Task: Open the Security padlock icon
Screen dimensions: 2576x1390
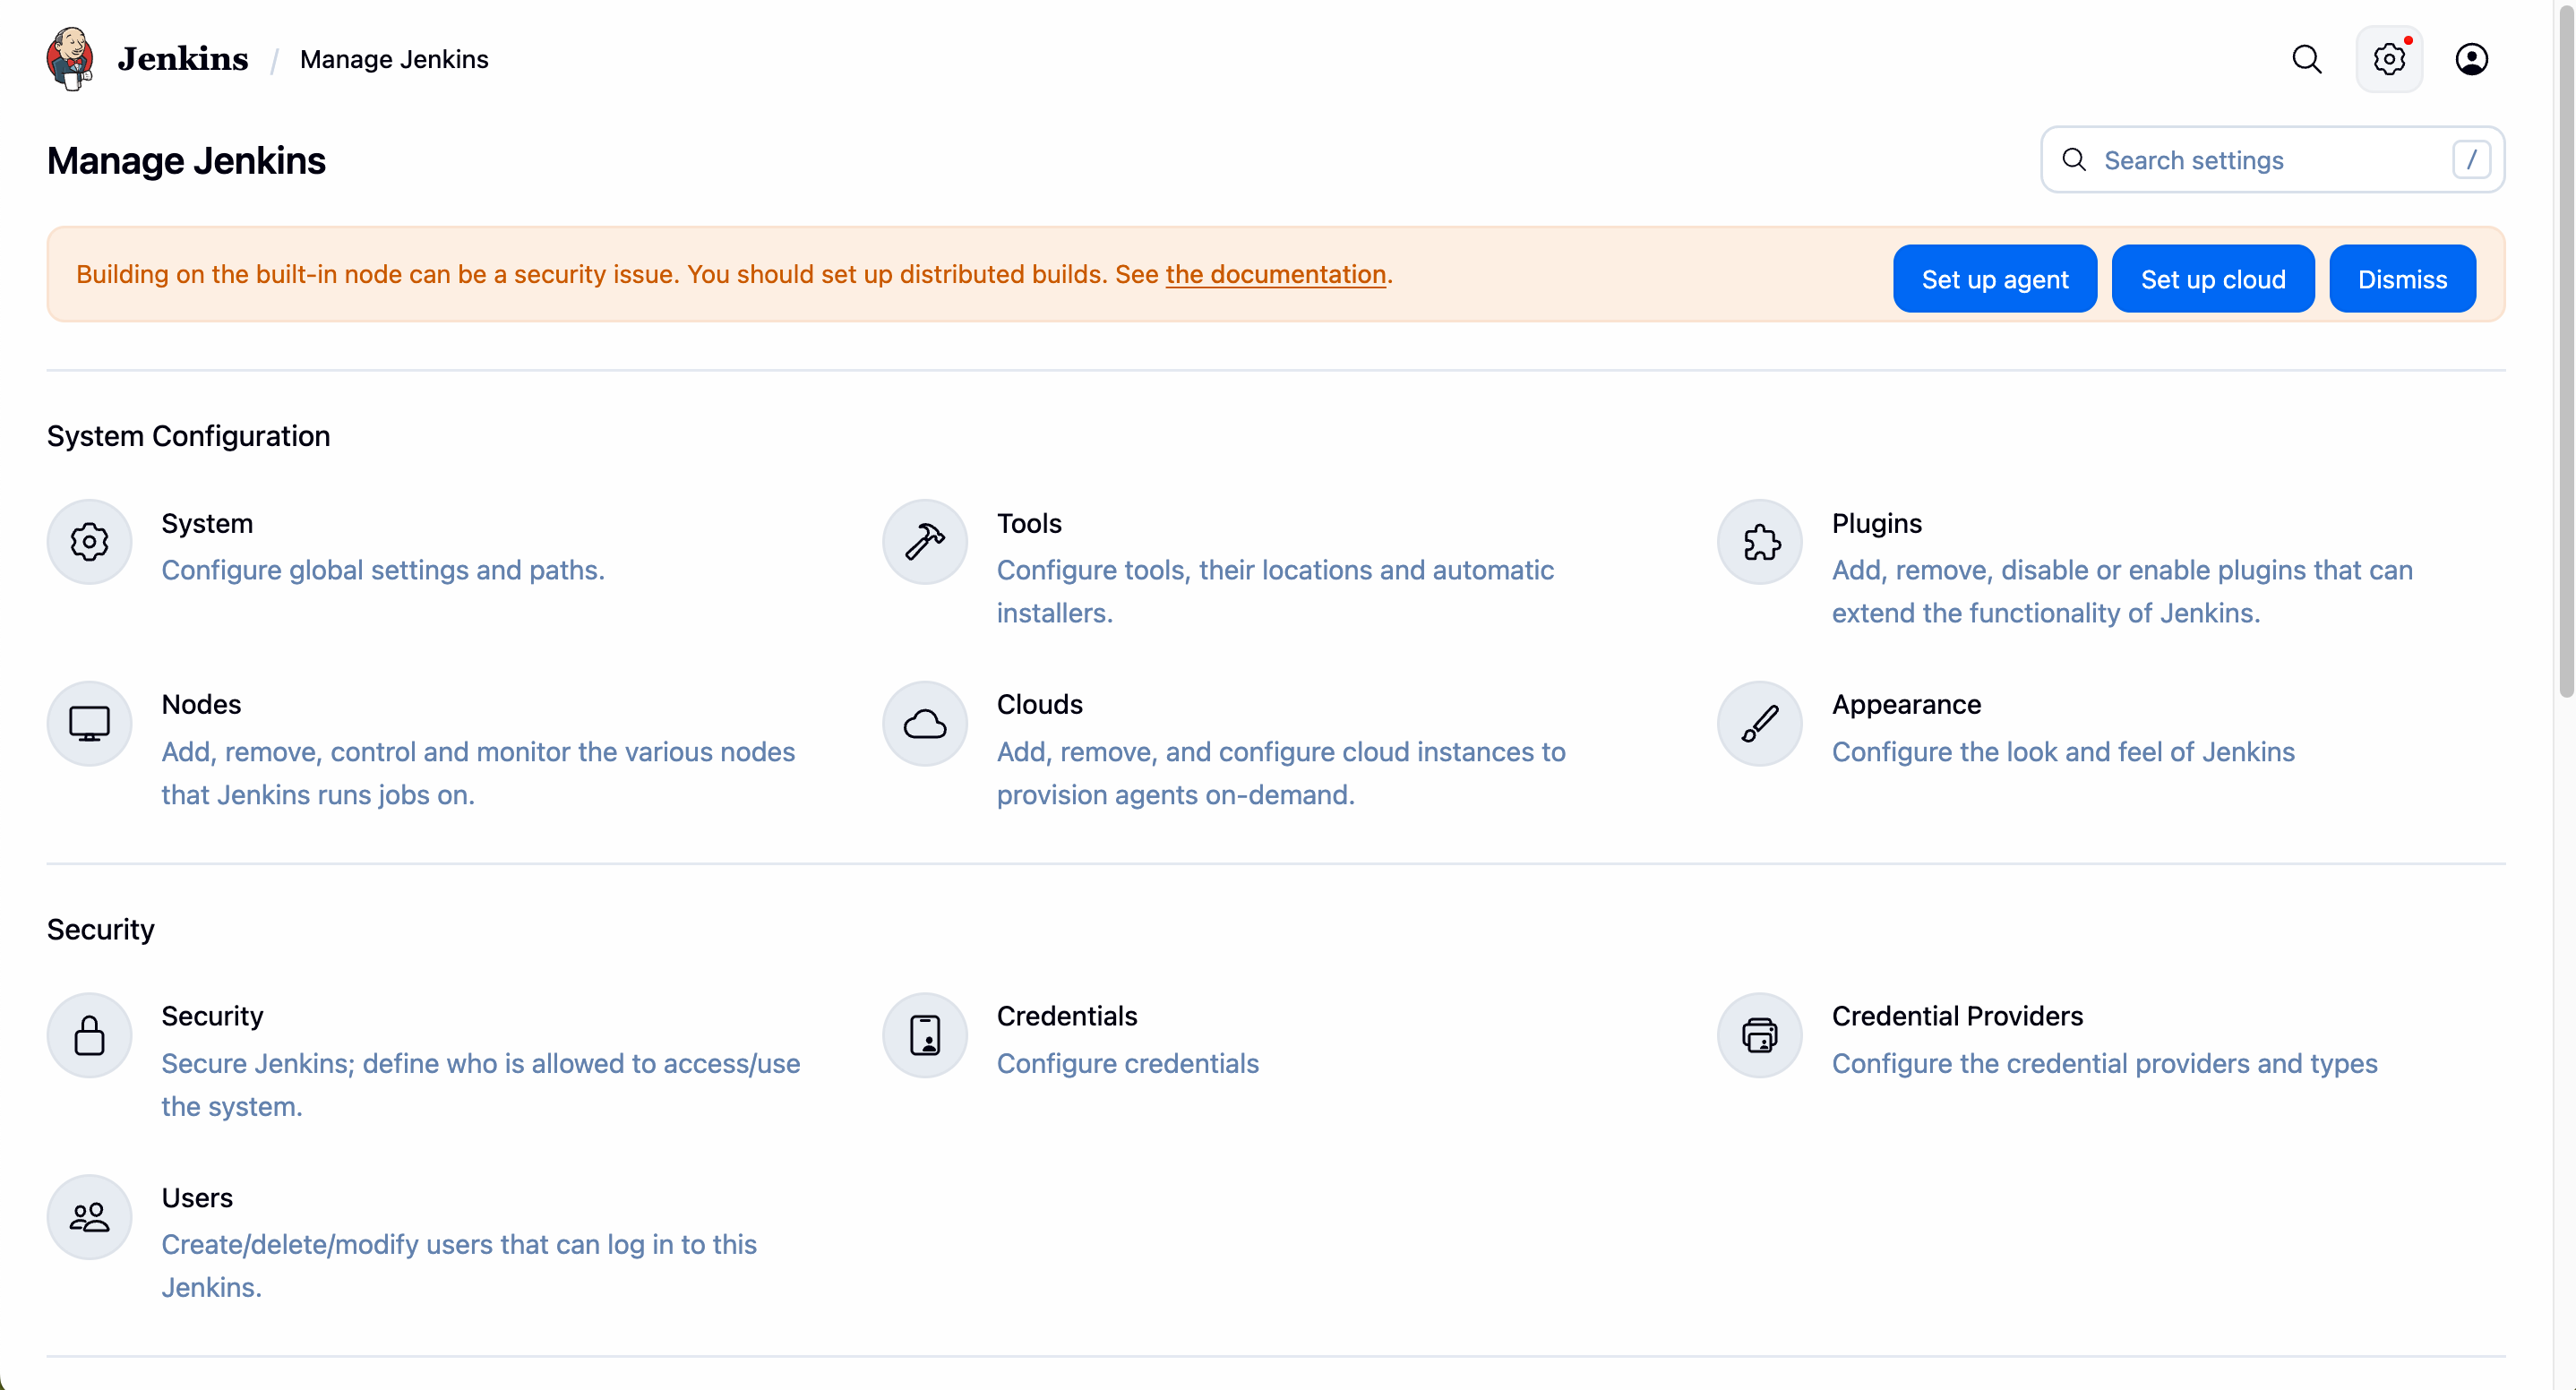Action: click(x=89, y=1035)
